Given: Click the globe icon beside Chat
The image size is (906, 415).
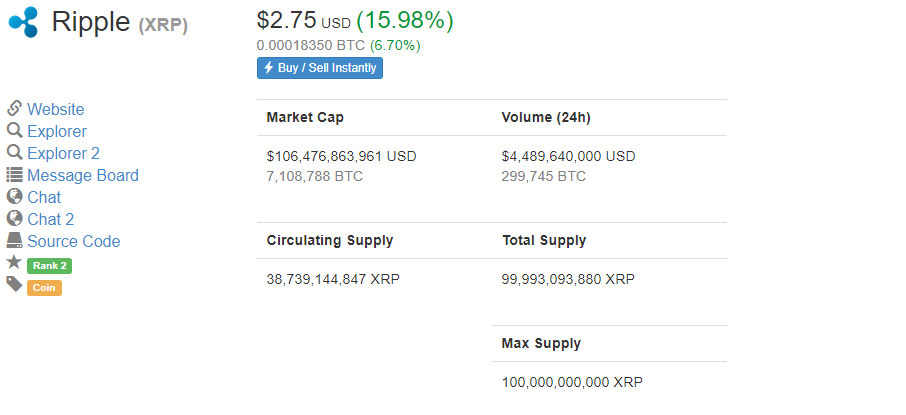Looking at the screenshot, I should point(14,197).
